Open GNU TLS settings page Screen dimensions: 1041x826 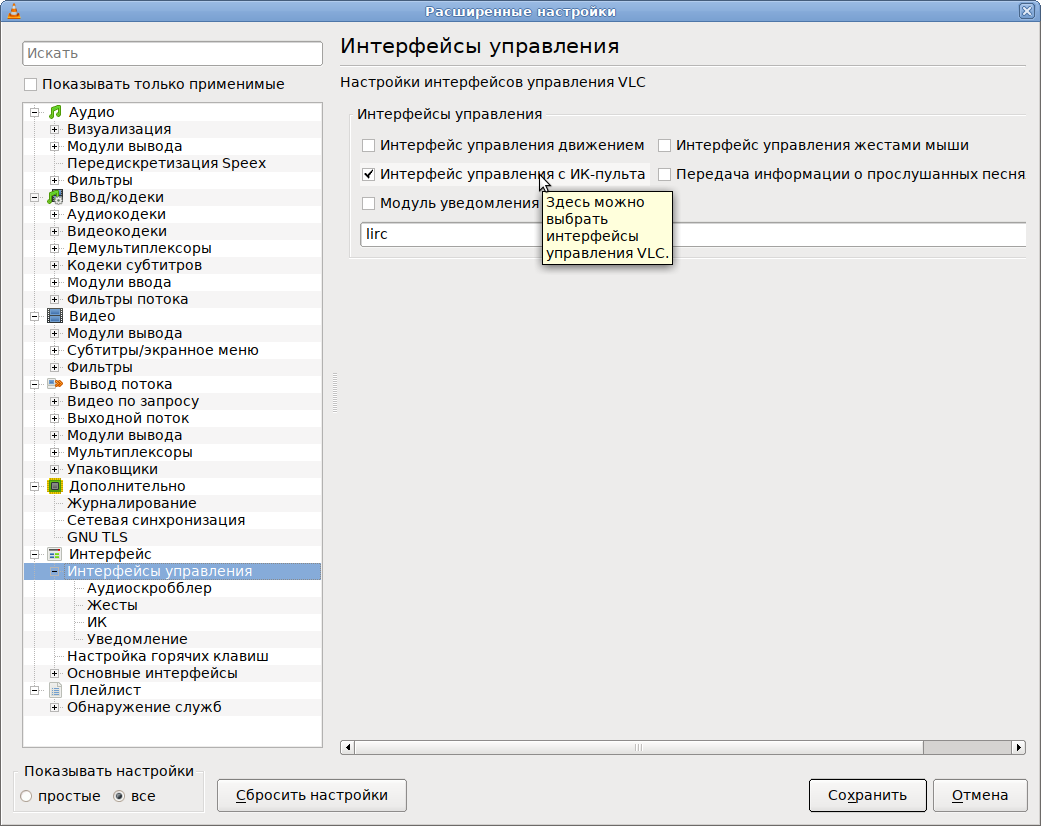[97, 537]
